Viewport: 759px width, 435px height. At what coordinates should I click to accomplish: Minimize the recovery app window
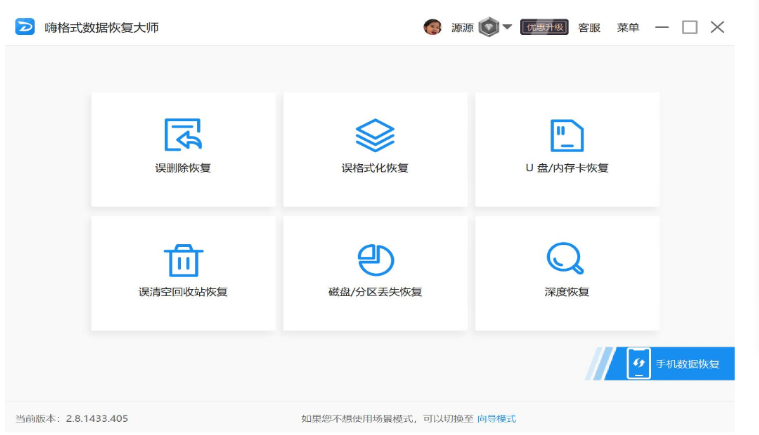(661, 27)
